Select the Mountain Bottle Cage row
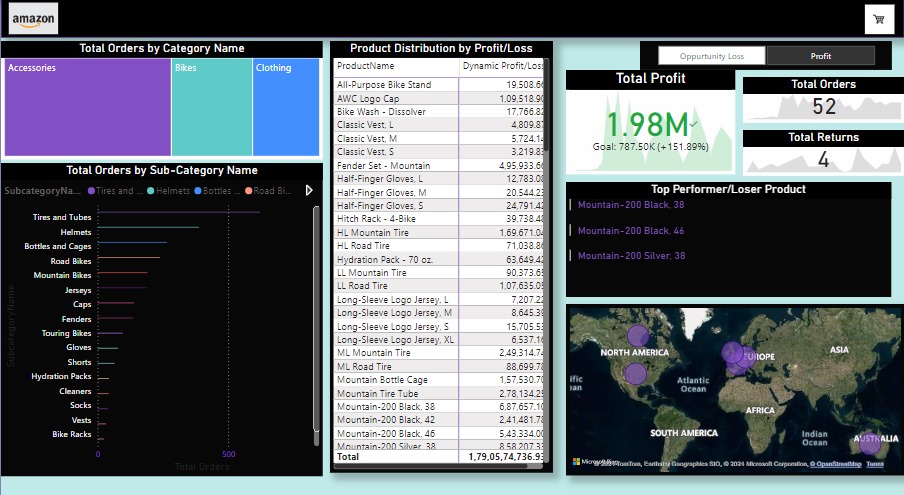The width and height of the screenshot is (904, 495). [439, 380]
